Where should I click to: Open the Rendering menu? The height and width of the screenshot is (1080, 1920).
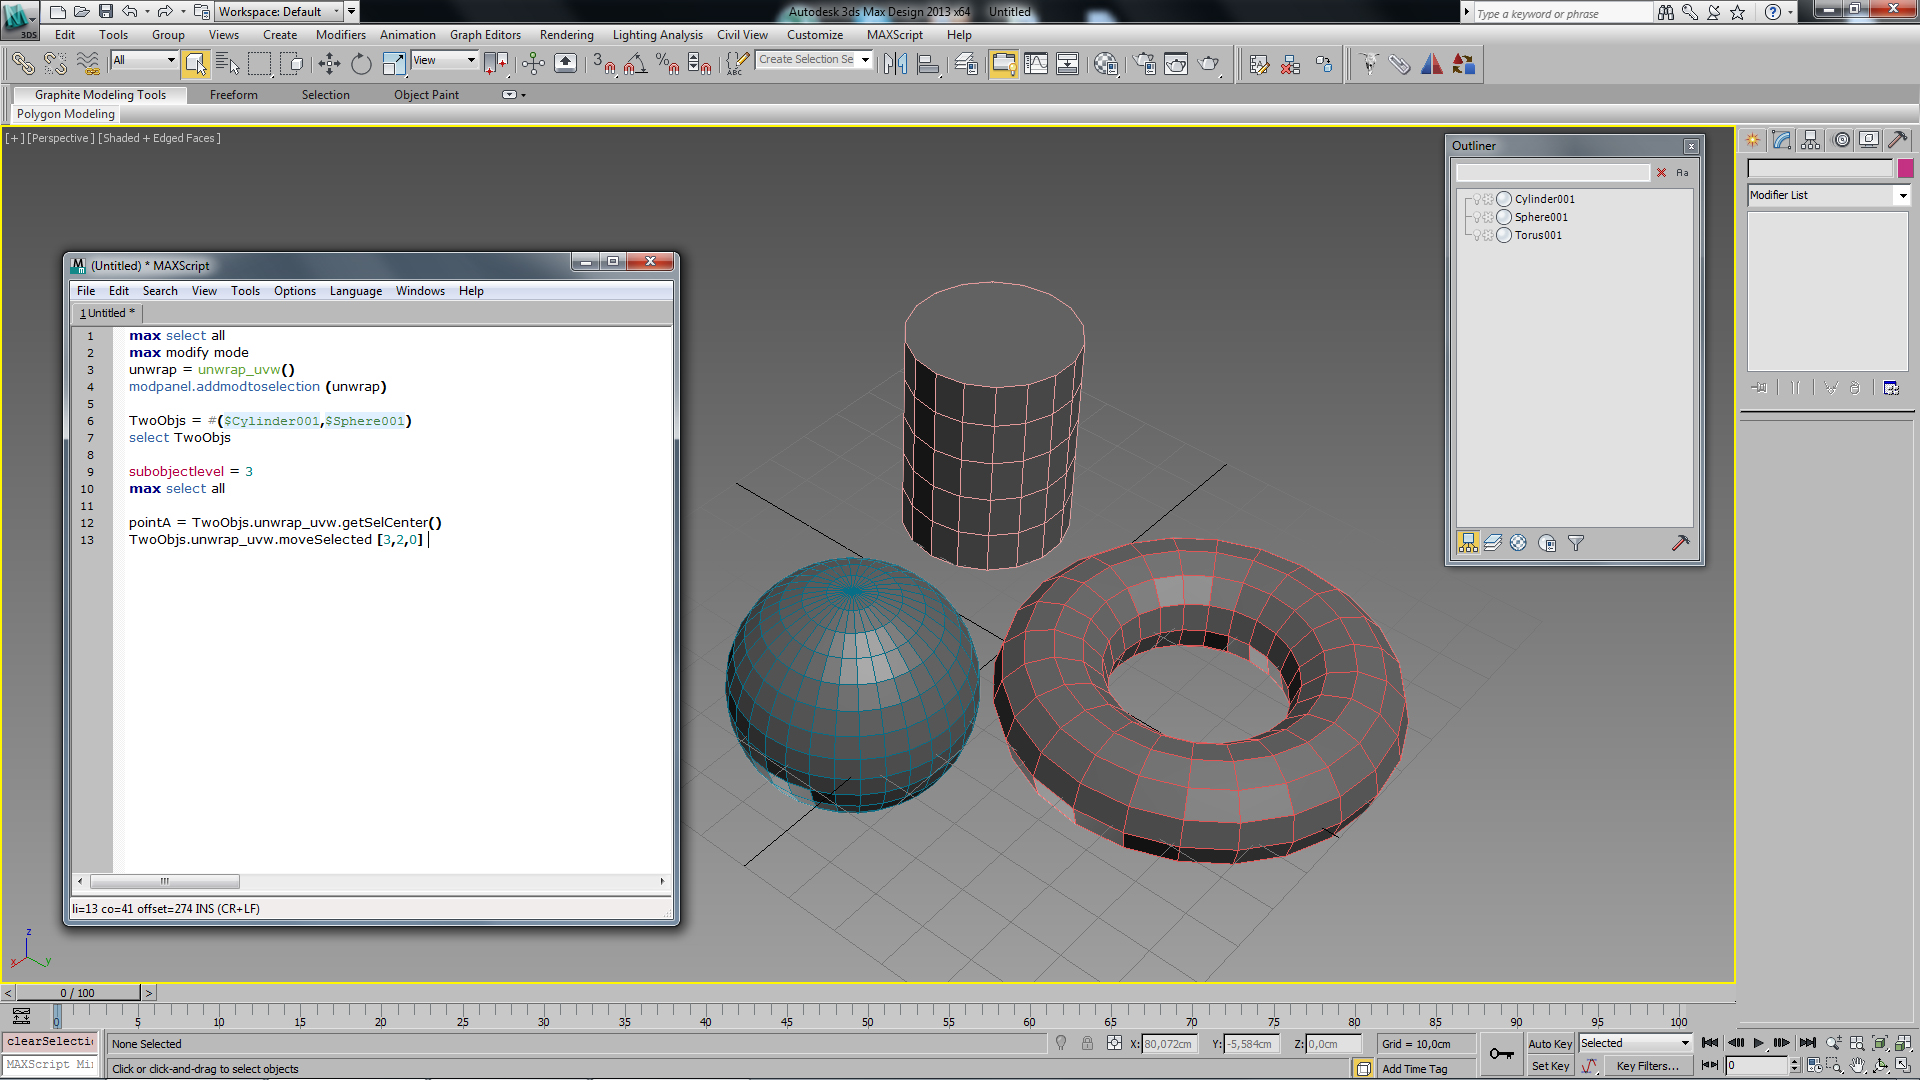[x=566, y=35]
